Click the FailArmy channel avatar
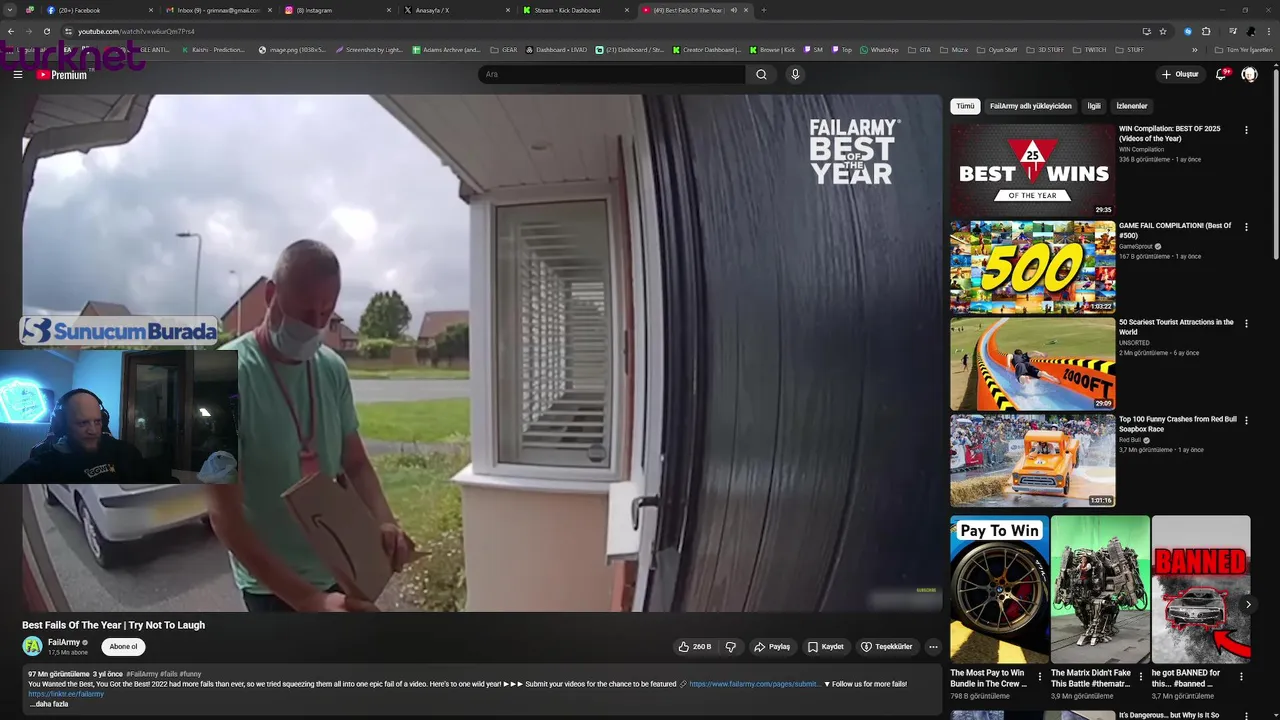This screenshot has width=1280, height=720. pos(32,646)
